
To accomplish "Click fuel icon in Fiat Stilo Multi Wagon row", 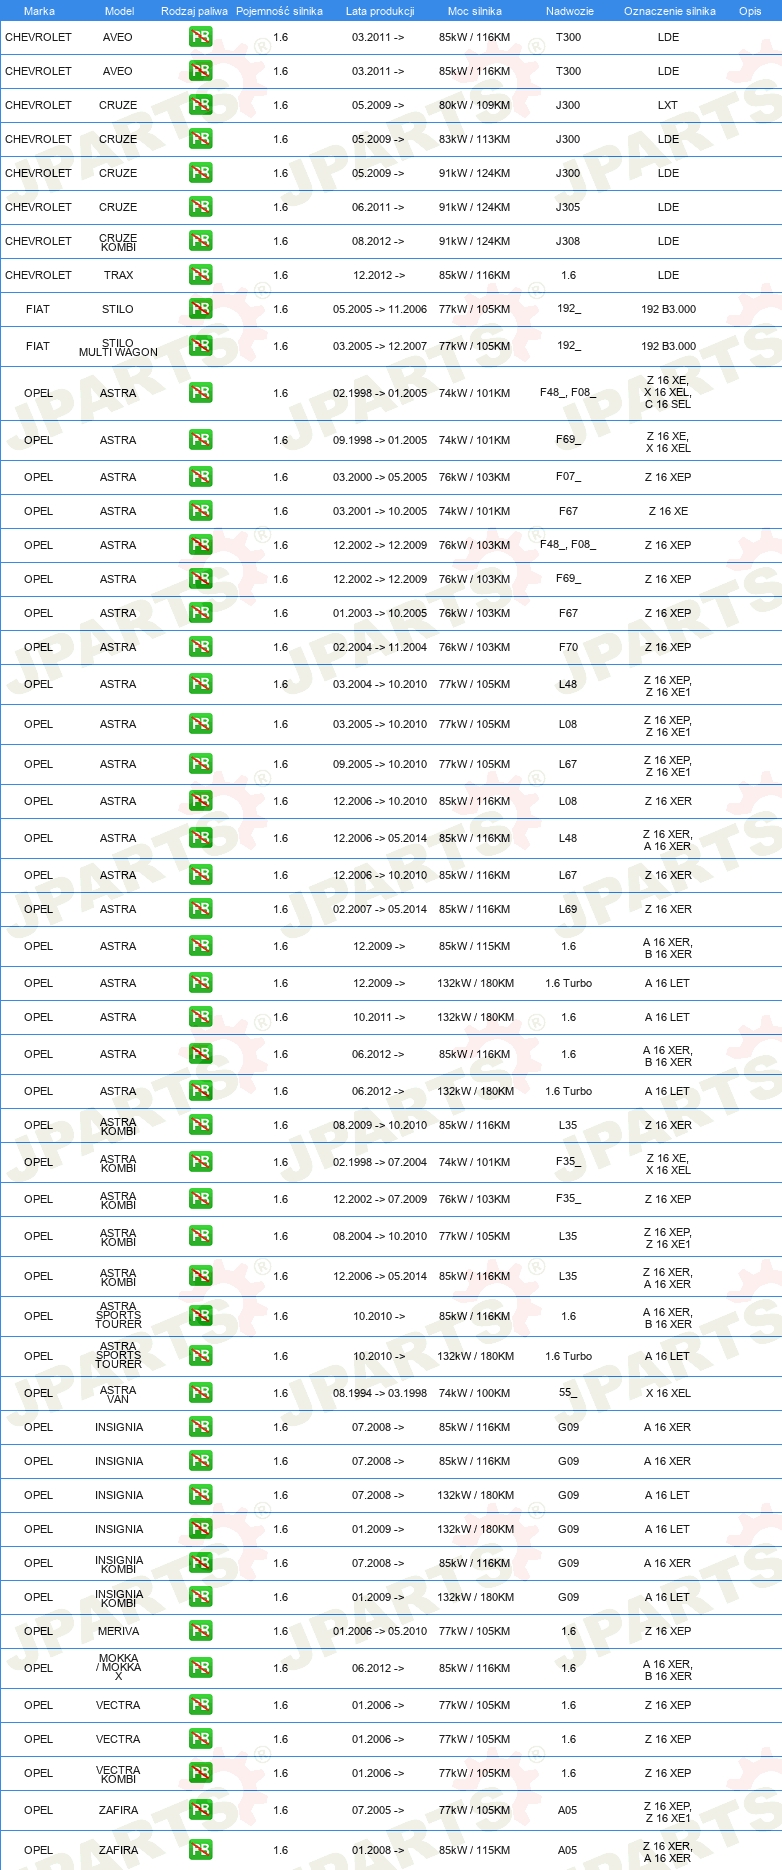I will 200,346.
